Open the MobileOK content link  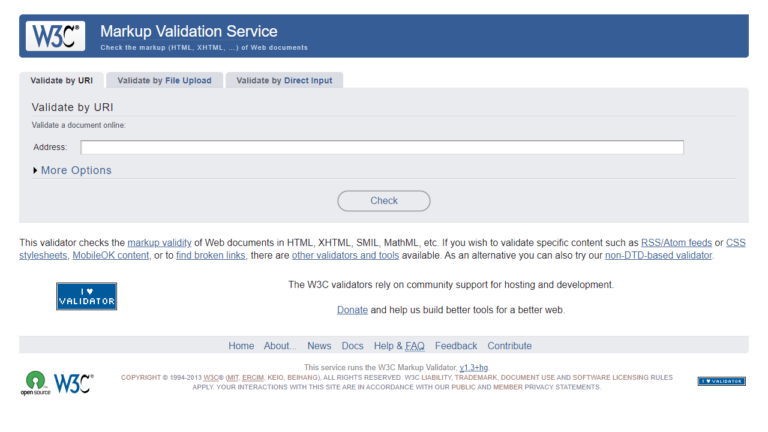pos(109,255)
